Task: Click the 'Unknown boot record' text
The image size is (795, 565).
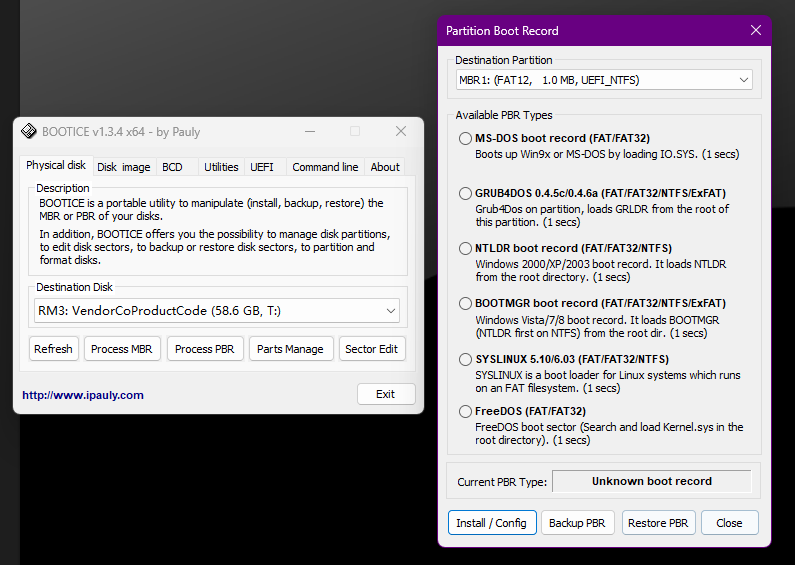Action: (652, 481)
